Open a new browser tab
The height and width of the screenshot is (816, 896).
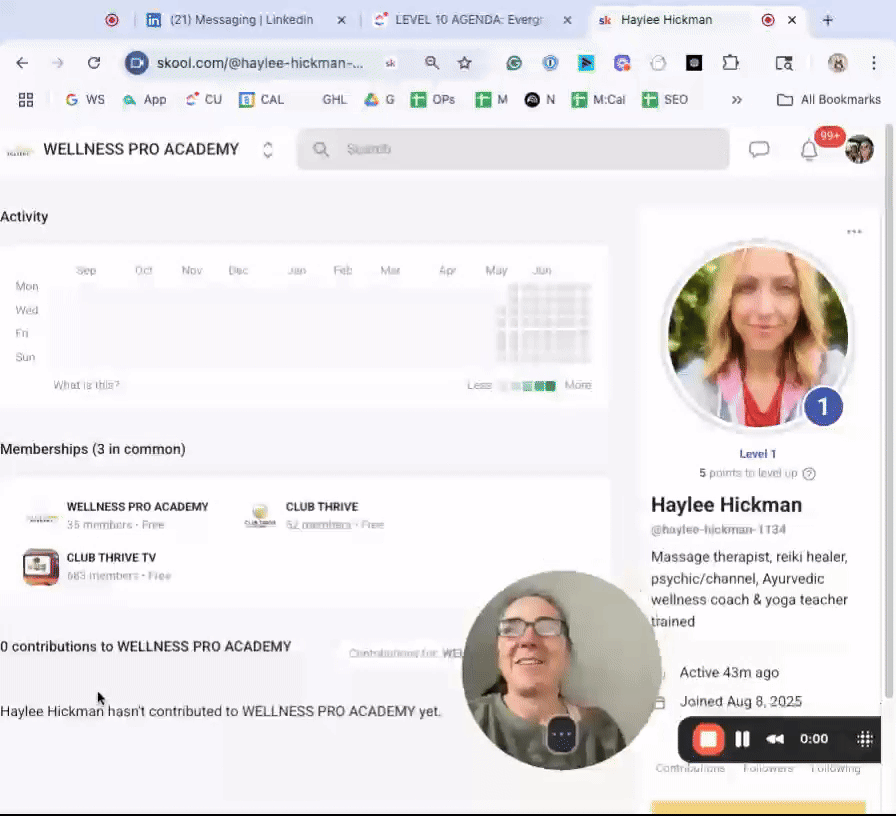[x=827, y=20]
